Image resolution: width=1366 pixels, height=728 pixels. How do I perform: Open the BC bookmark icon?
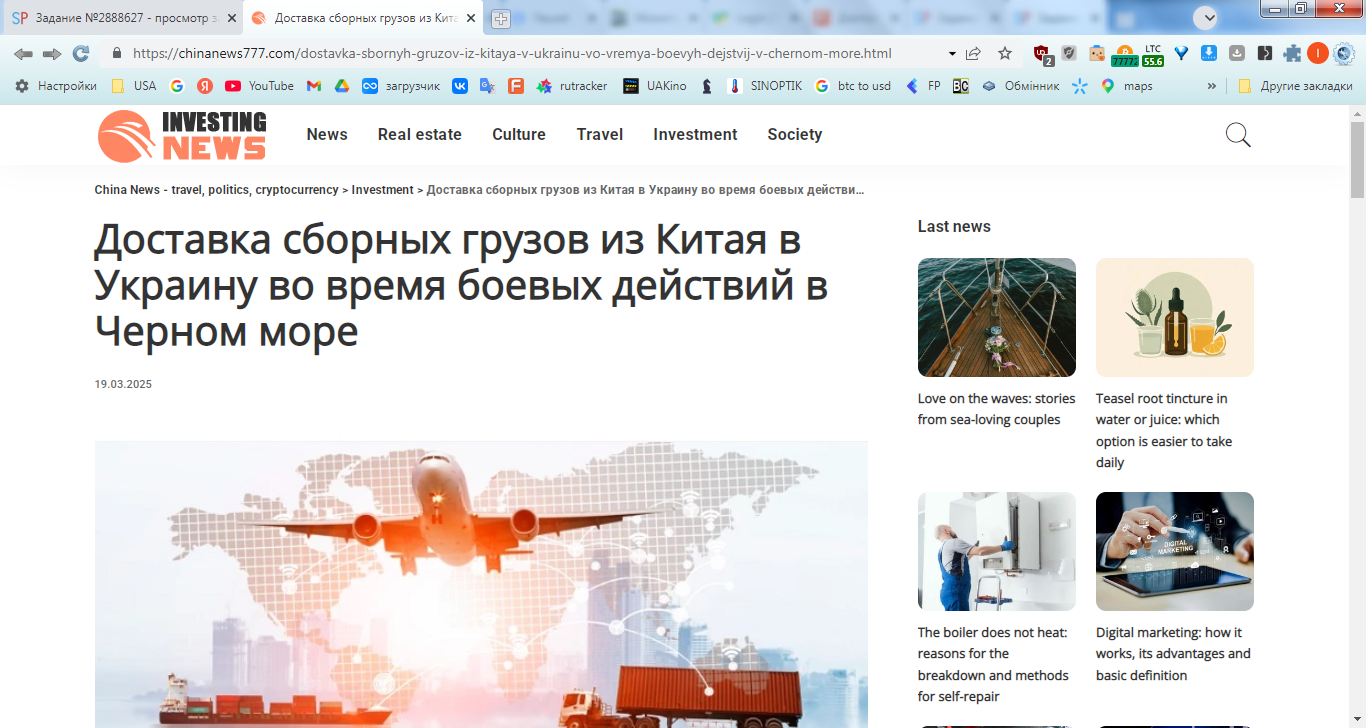click(x=960, y=86)
